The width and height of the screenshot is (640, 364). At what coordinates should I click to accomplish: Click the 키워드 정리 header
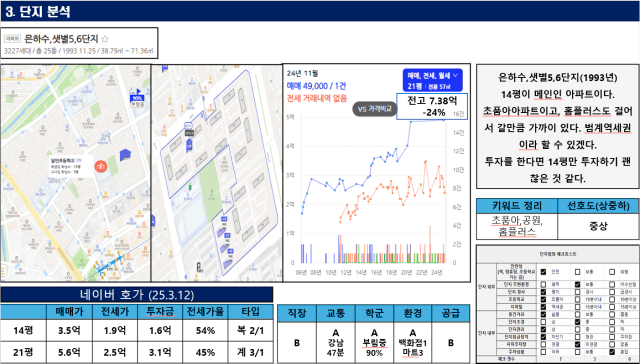(517, 206)
